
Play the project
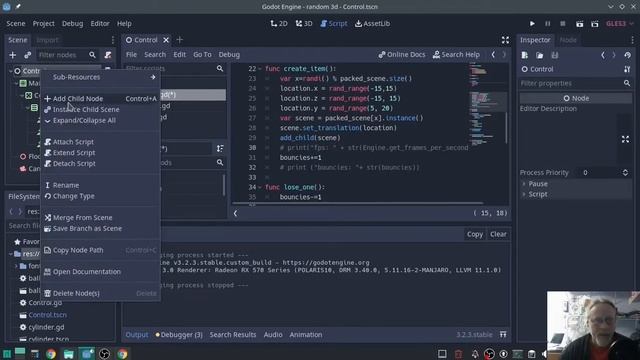point(532,24)
